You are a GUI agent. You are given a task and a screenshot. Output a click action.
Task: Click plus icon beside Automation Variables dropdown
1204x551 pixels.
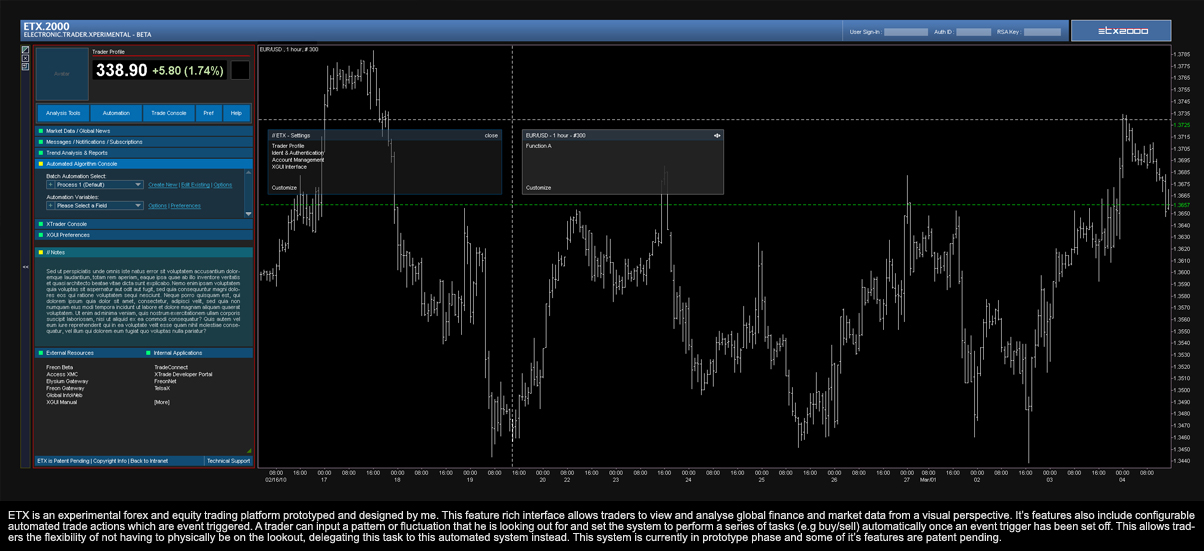(50, 206)
